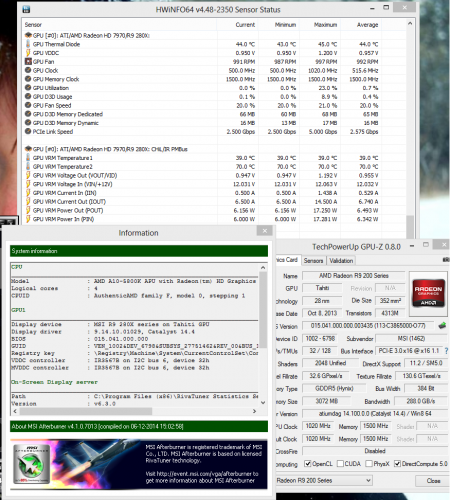
Task: Click the Close button in GPU-Z
Action: click(433, 481)
